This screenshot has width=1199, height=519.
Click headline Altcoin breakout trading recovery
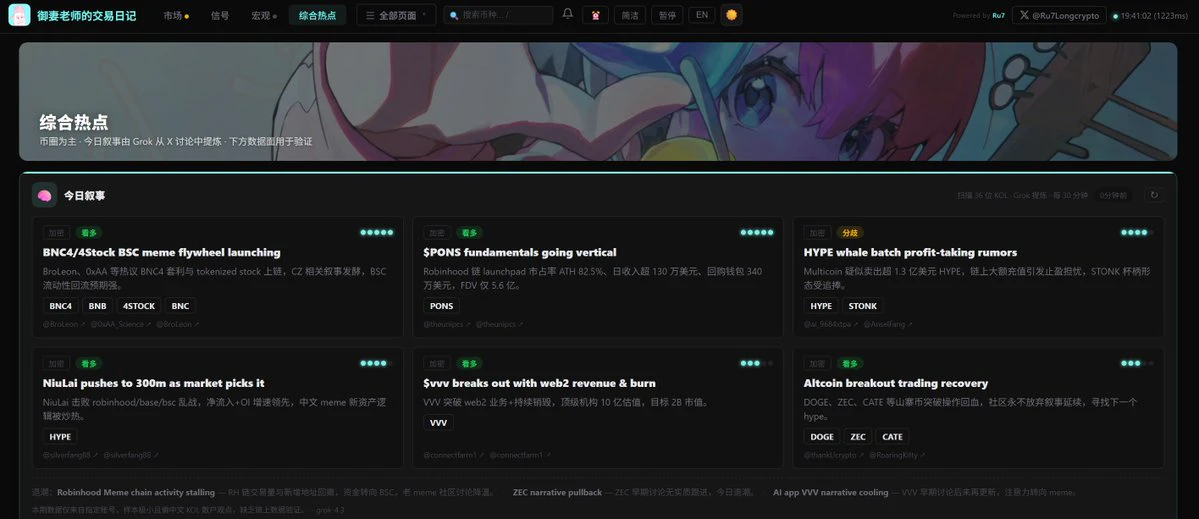(896, 383)
